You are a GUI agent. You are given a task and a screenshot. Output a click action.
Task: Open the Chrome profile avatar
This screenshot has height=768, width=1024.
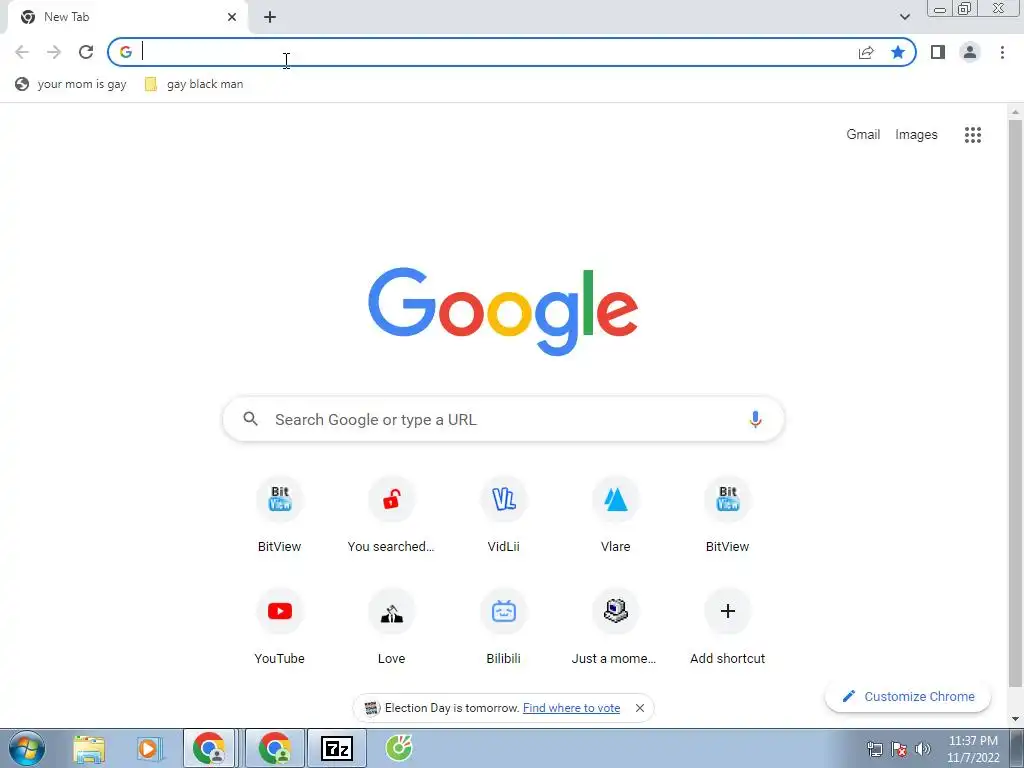[x=970, y=52]
